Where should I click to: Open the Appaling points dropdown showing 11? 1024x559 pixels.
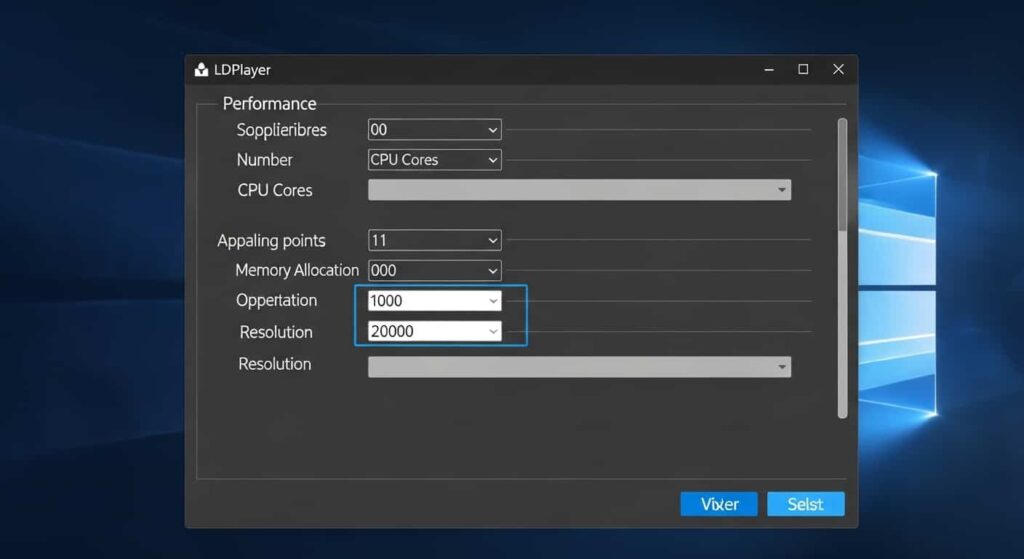434,240
